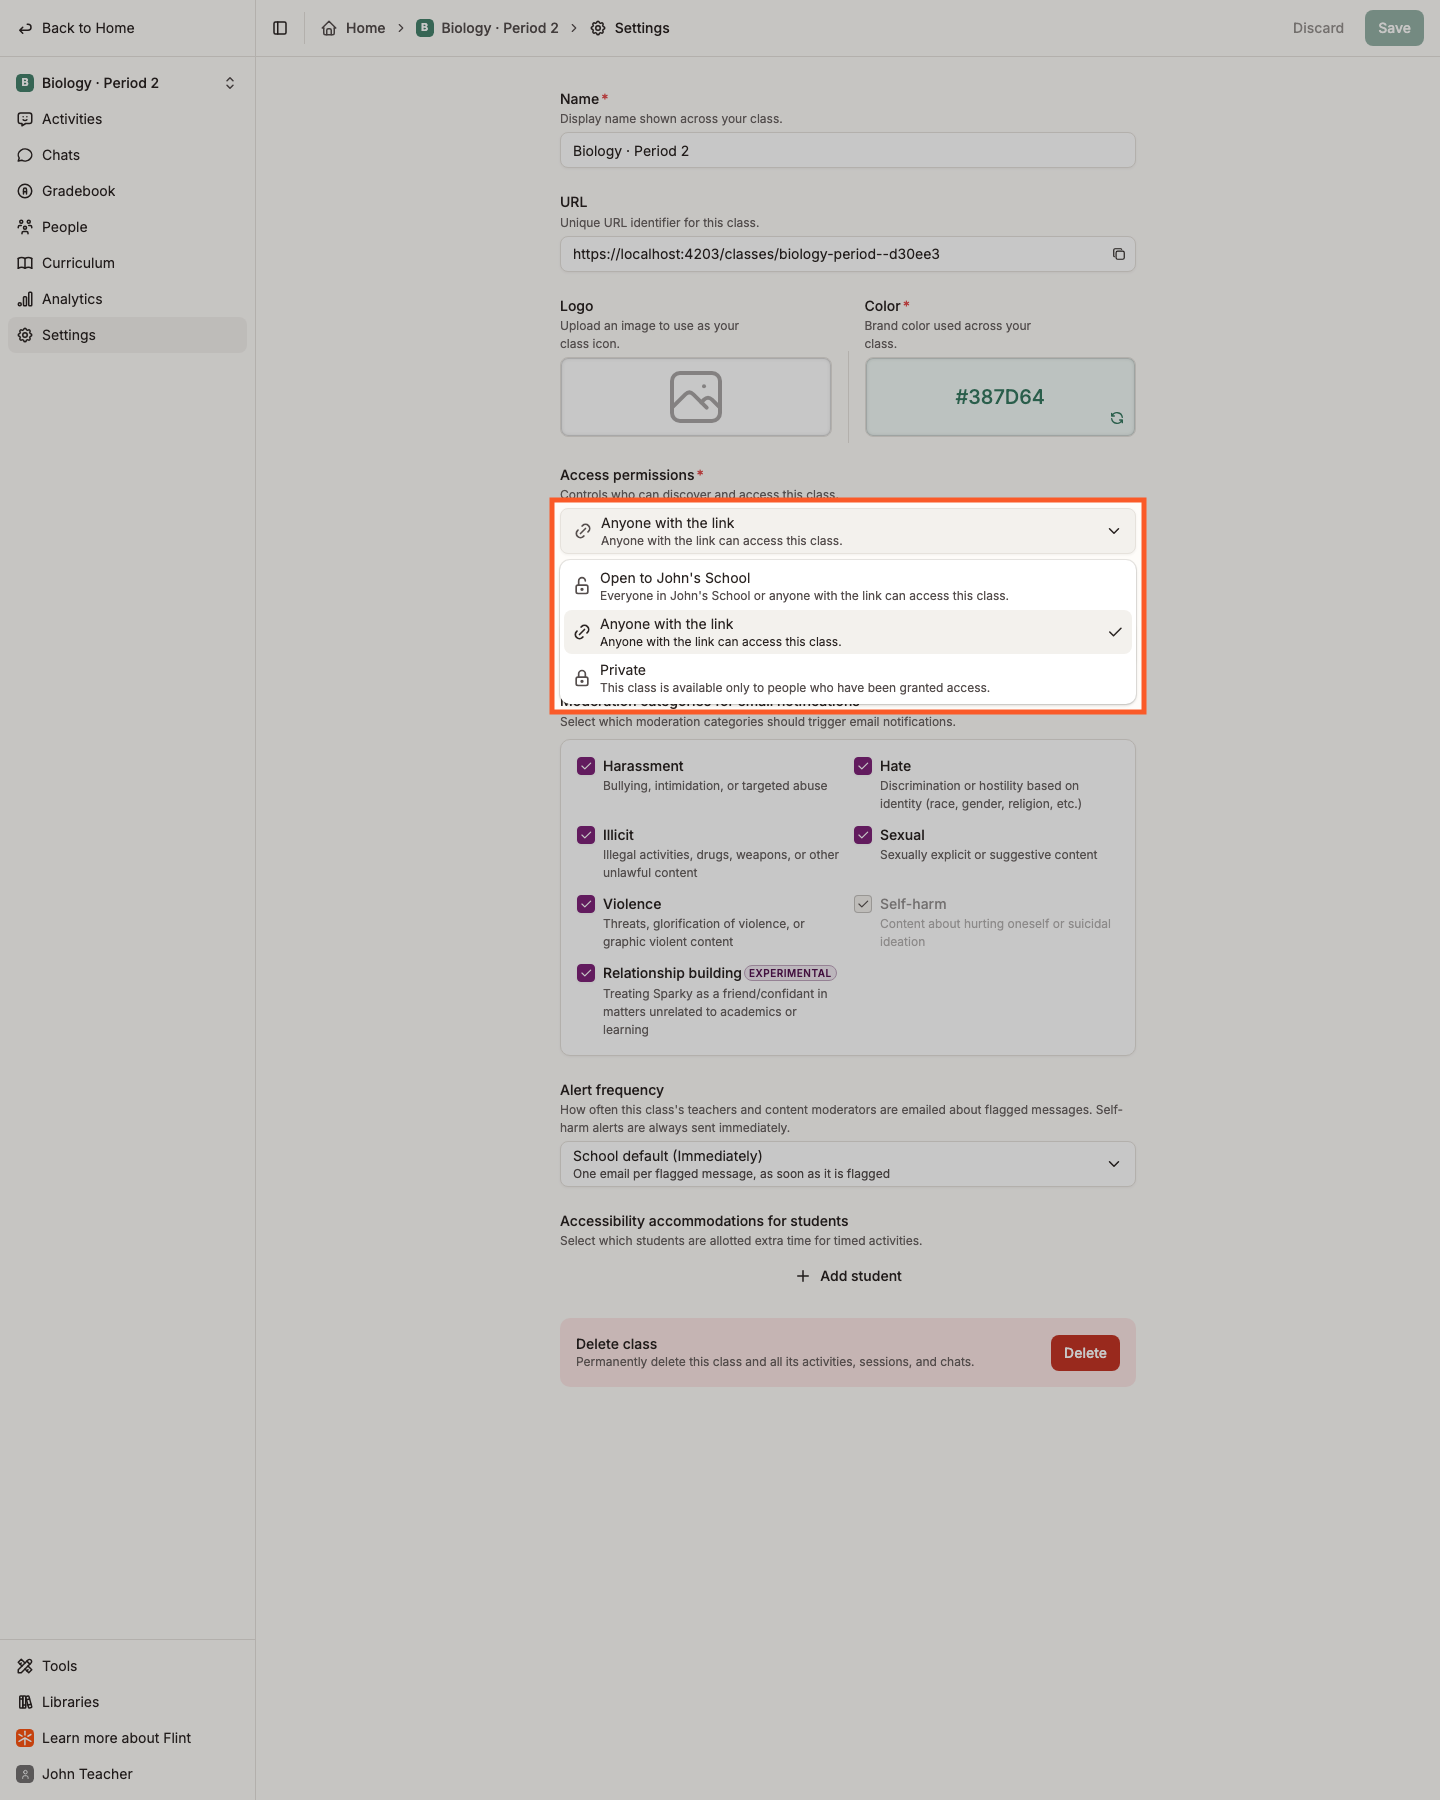Image resolution: width=1440 pixels, height=1800 pixels.
Task: Uncheck the Harassment moderation checkbox
Action: coord(586,766)
